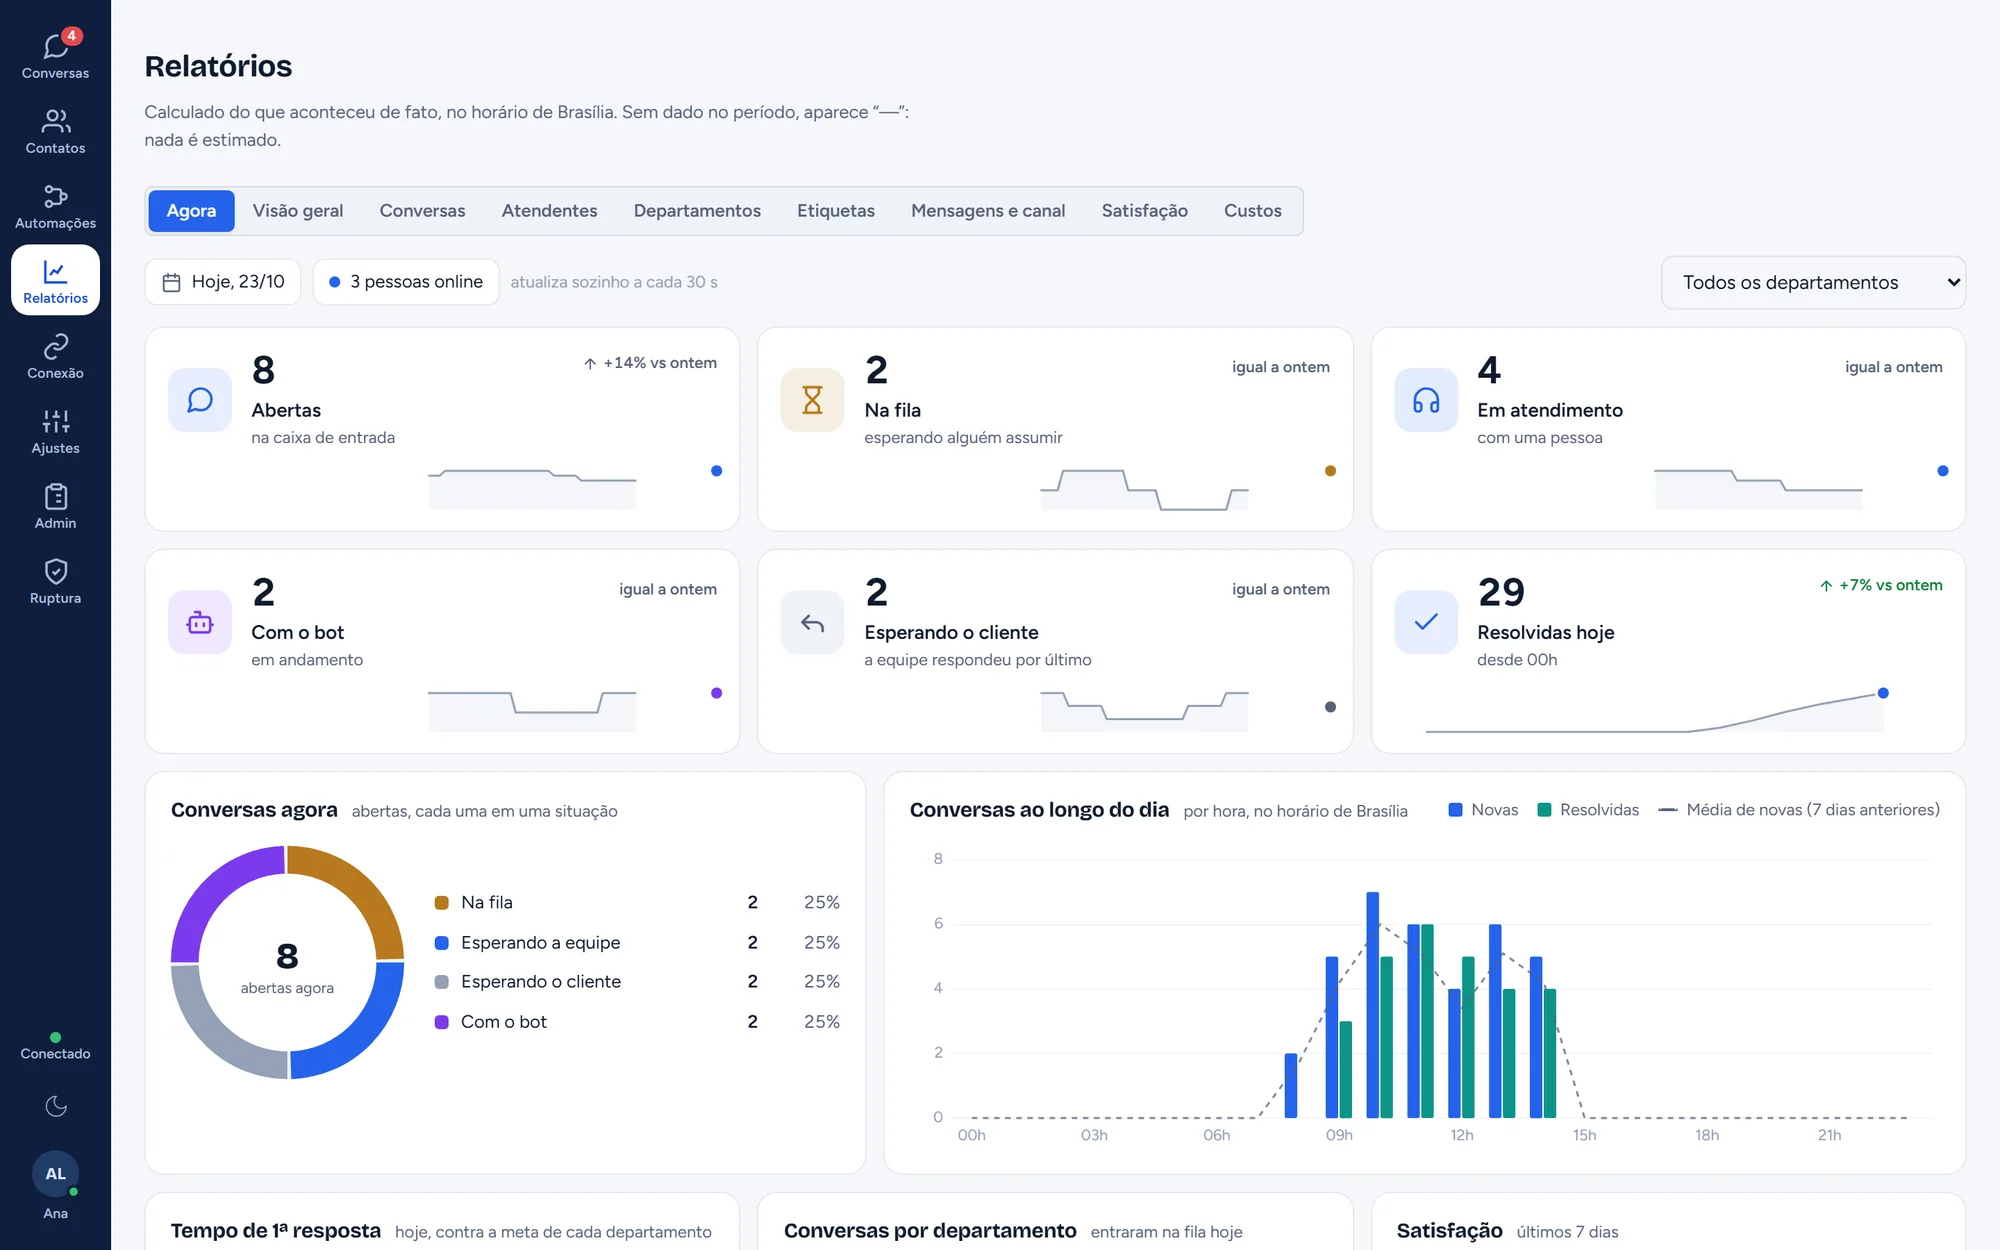
Task: Click the 3 pessoas online chip
Action: [406, 282]
